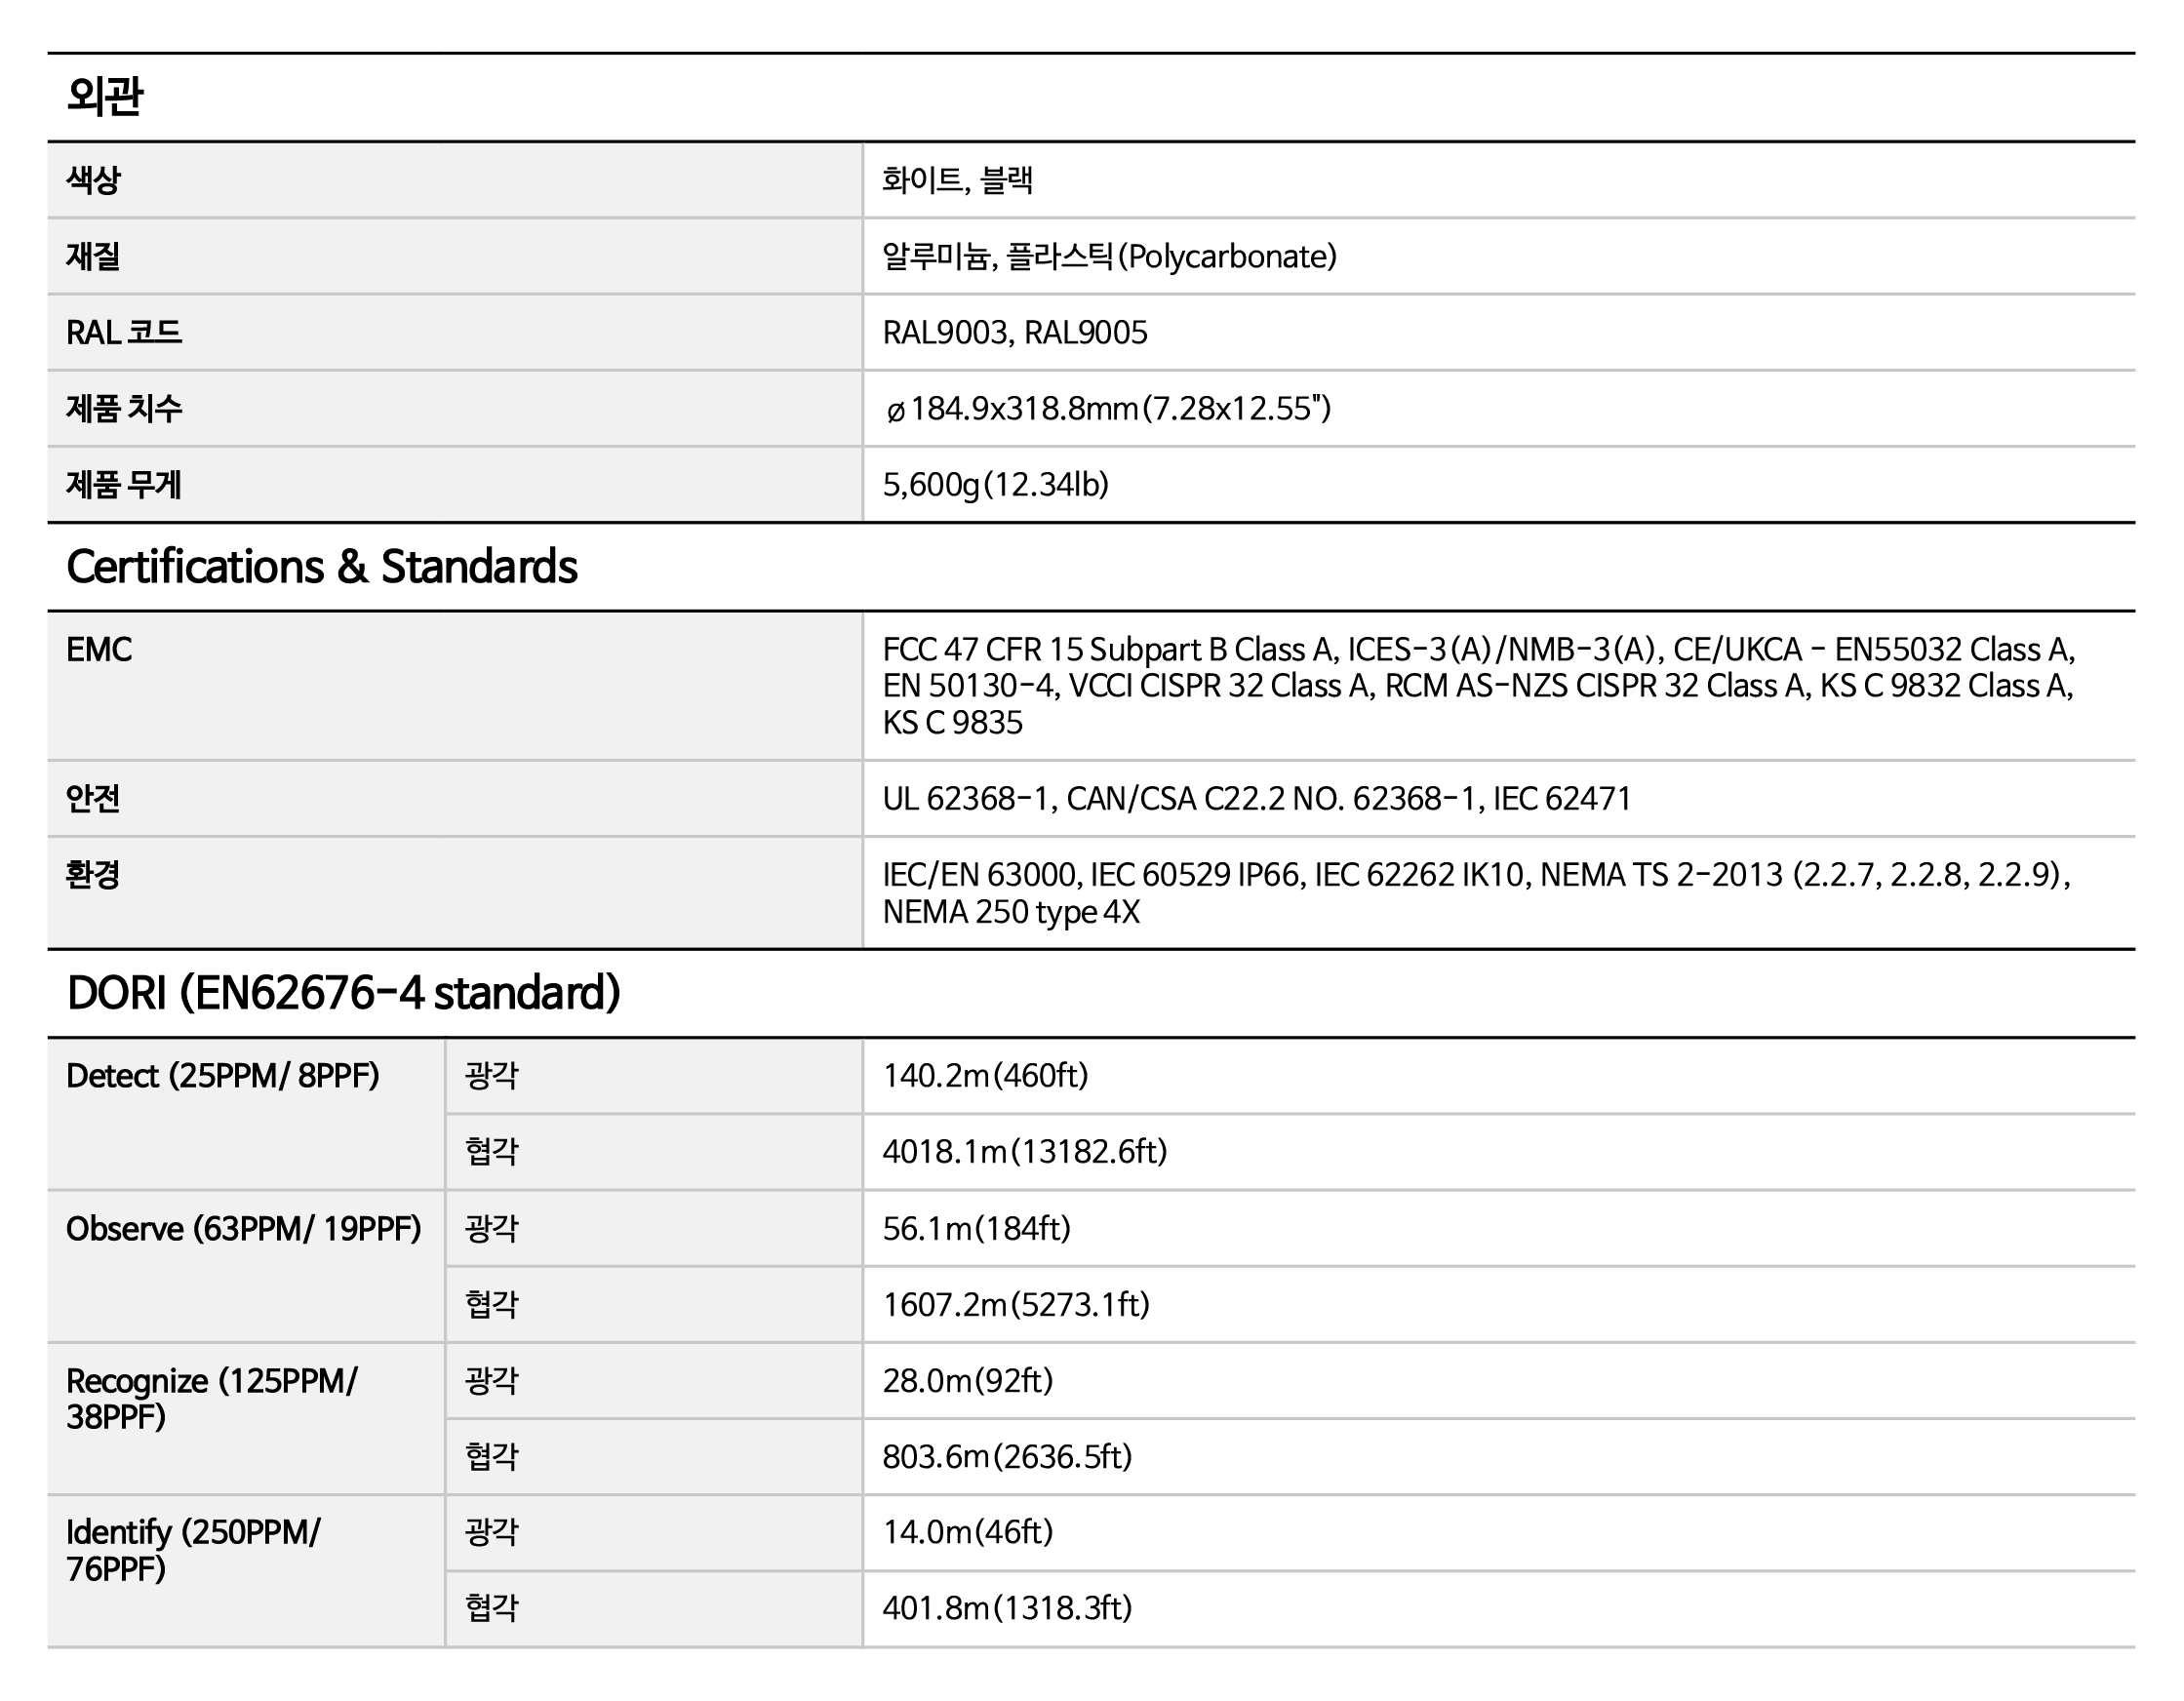Click the Certifications & Standards heading
2184x1701 pixels.
tap(321, 567)
